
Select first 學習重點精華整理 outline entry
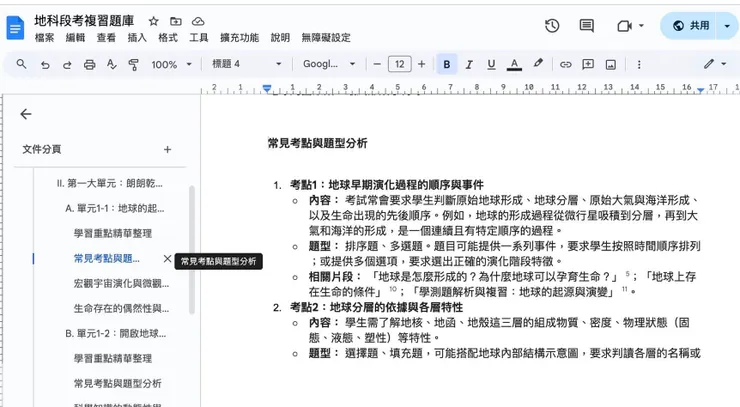(x=113, y=233)
